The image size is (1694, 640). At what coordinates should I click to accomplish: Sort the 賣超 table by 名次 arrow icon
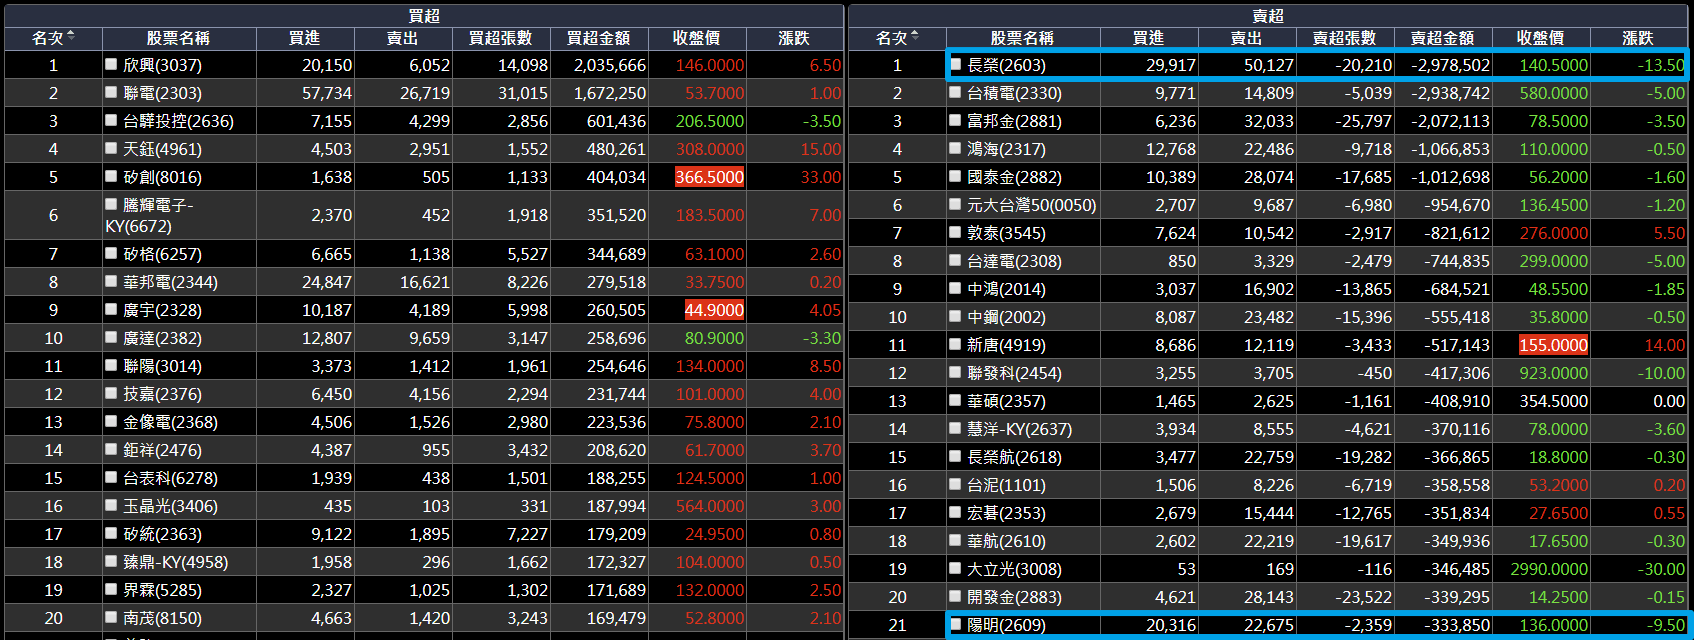915,37
